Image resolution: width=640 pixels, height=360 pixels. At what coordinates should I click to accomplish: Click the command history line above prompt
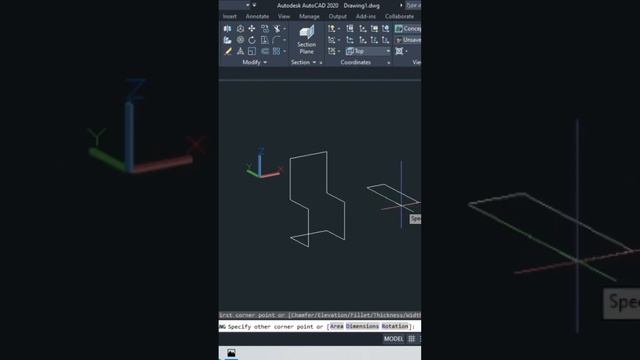pyautogui.click(x=320, y=315)
